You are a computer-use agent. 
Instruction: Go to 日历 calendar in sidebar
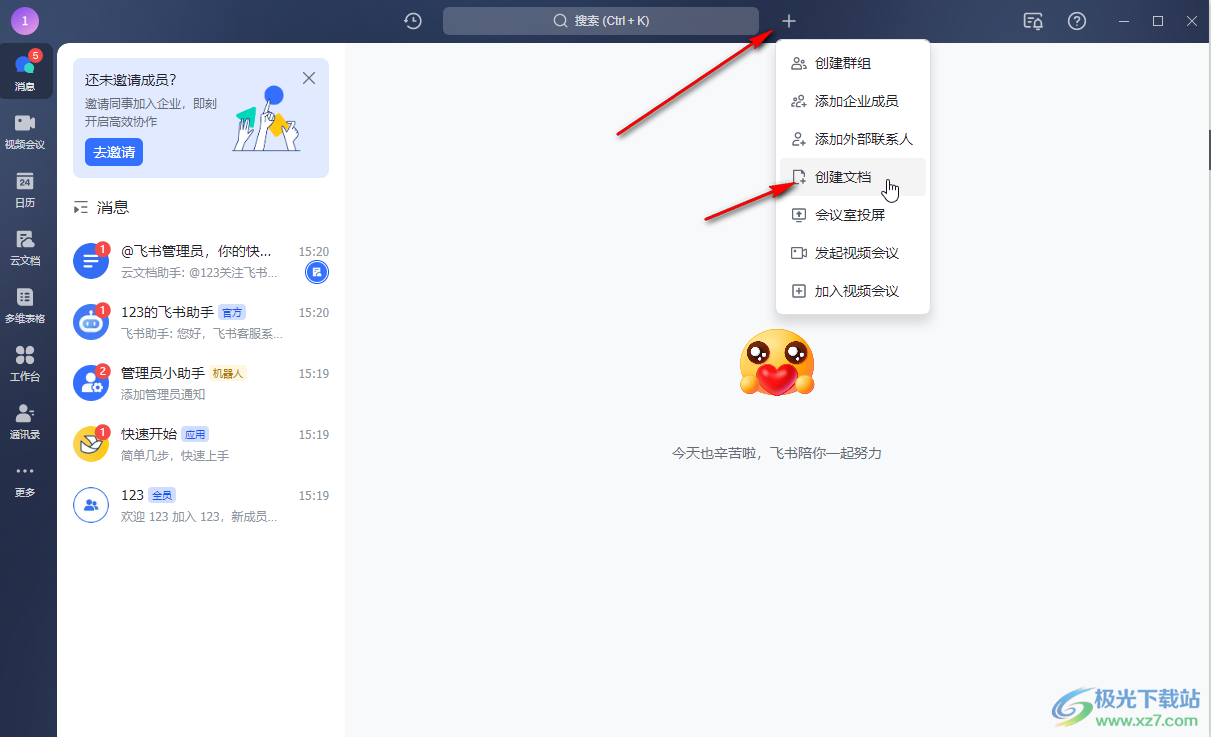click(25, 189)
